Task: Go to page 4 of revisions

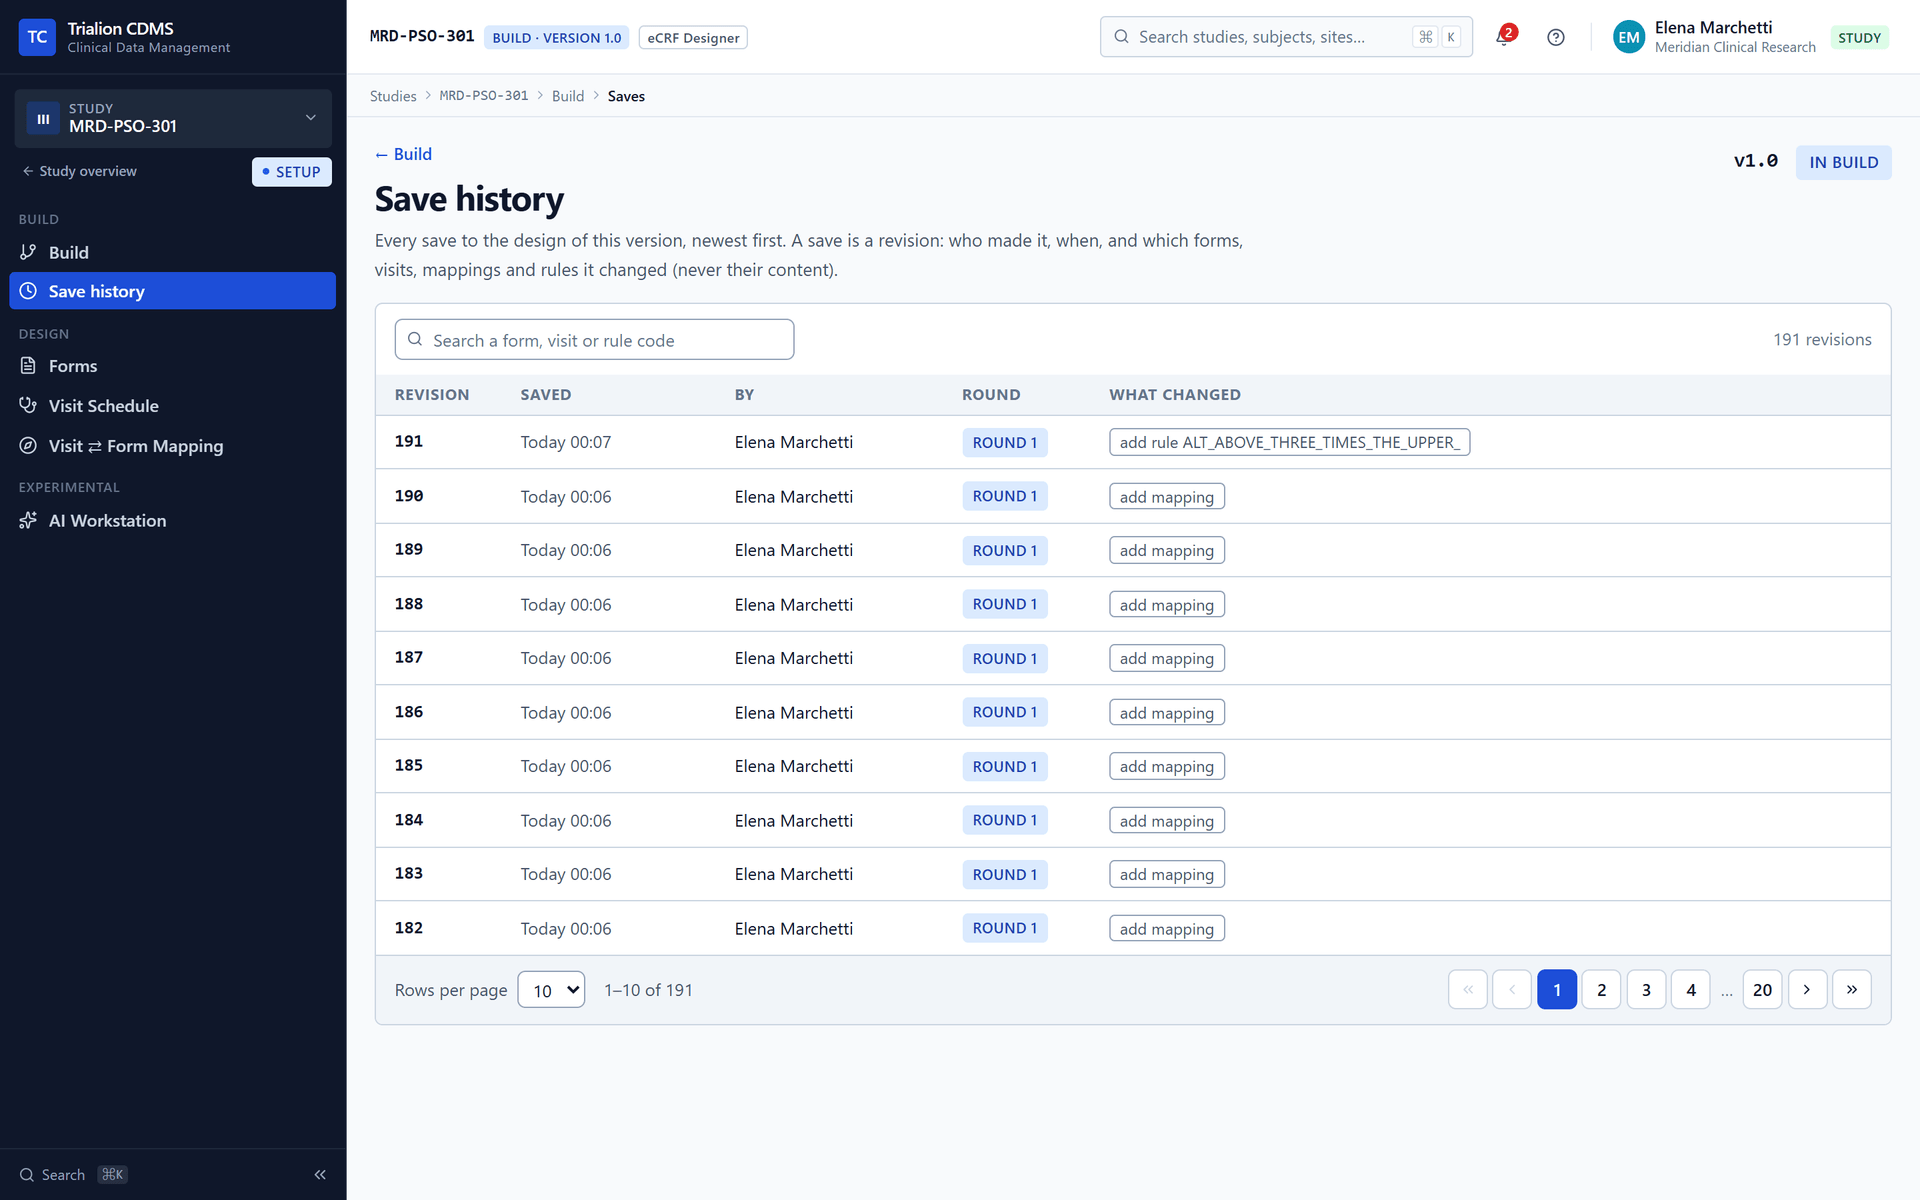Action: [1691, 989]
